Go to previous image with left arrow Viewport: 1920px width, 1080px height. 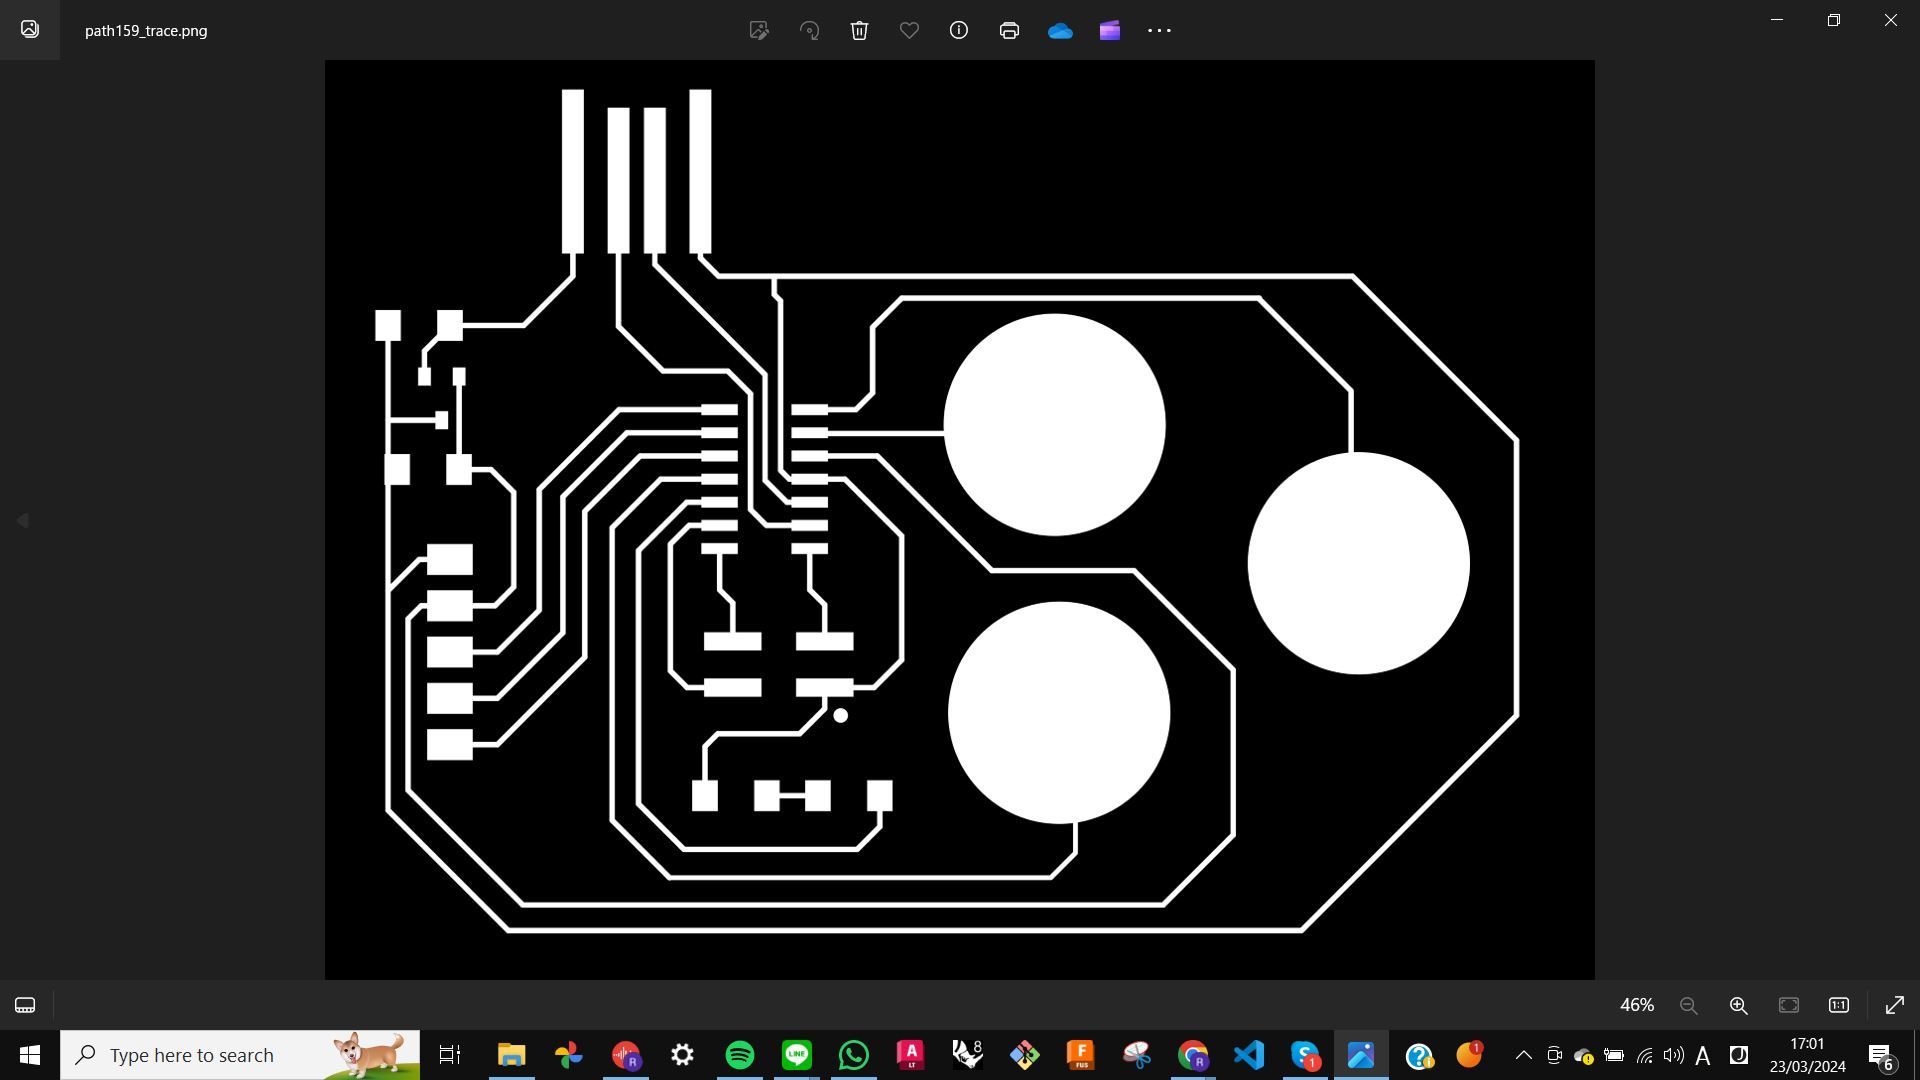(x=23, y=520)
